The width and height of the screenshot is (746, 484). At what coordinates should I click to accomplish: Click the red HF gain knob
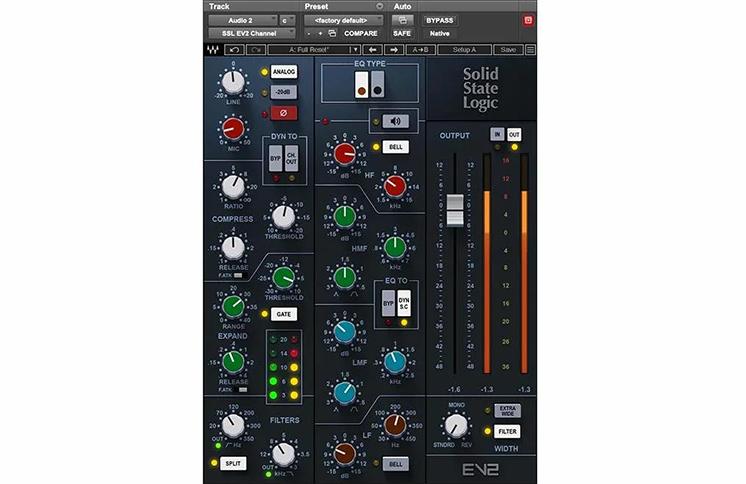tap(345, 154)
